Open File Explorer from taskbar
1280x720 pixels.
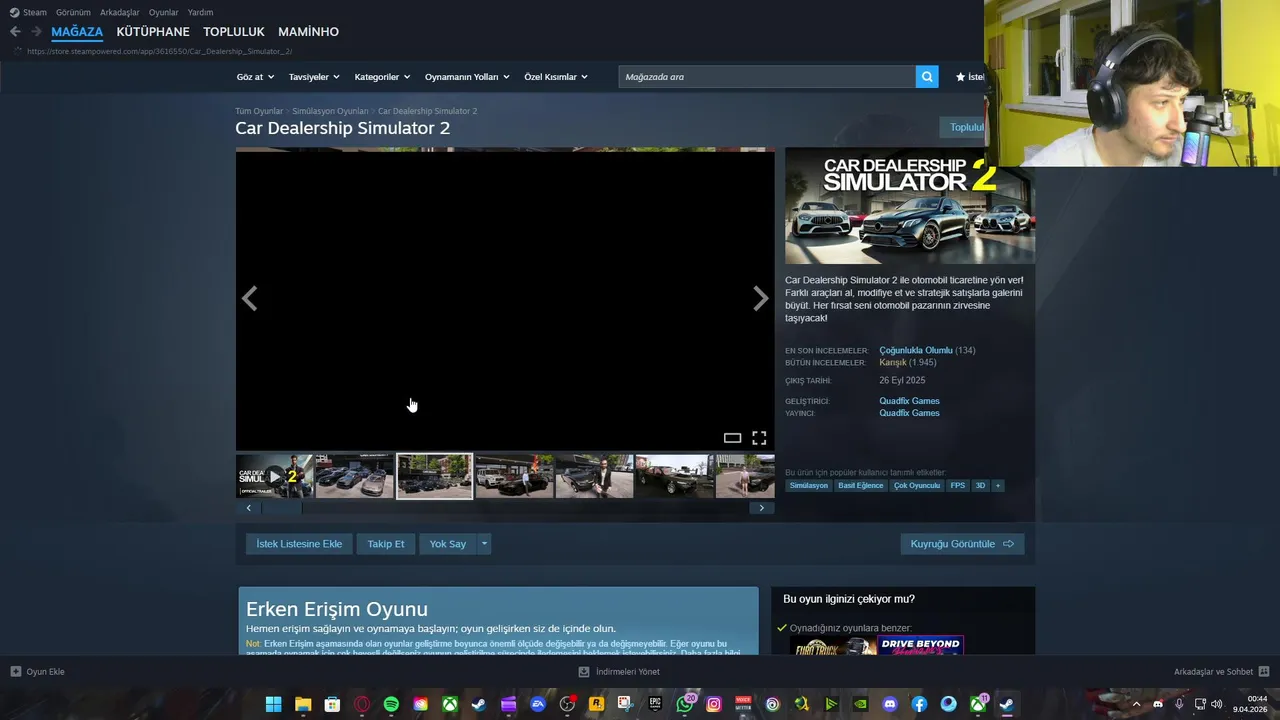click(303, 704)
